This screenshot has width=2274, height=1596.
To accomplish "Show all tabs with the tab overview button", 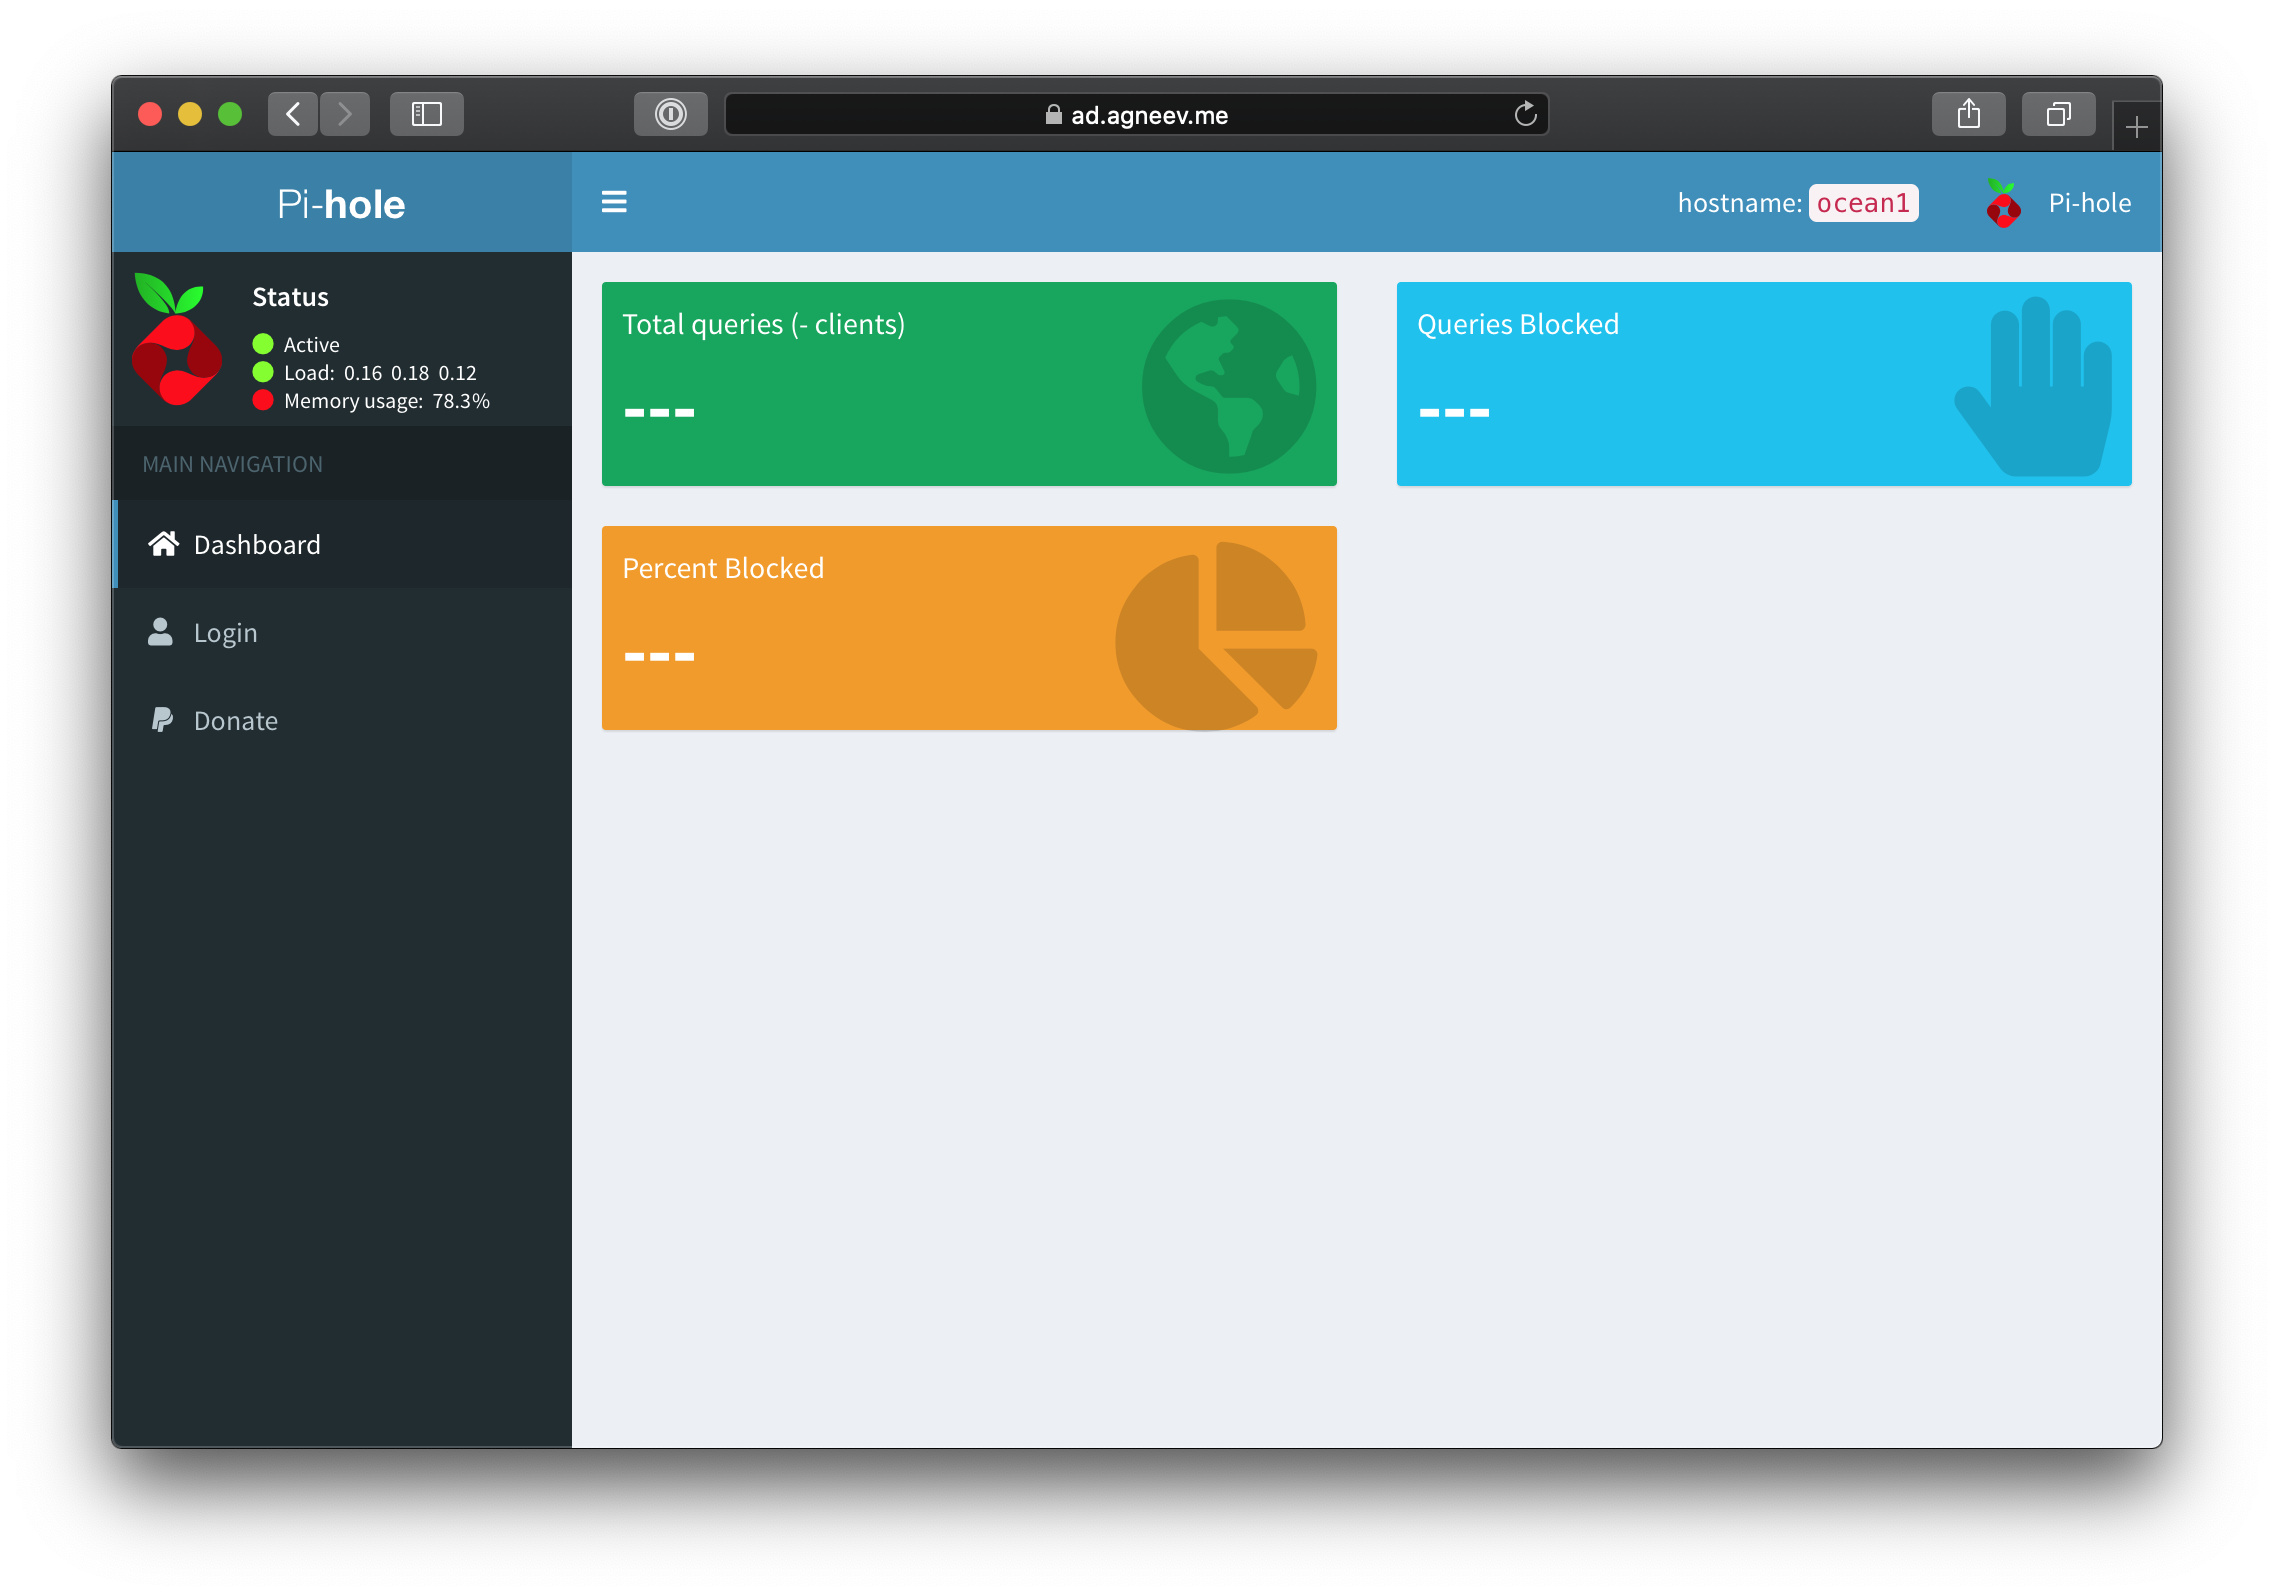I will [x=2059, y=114].
